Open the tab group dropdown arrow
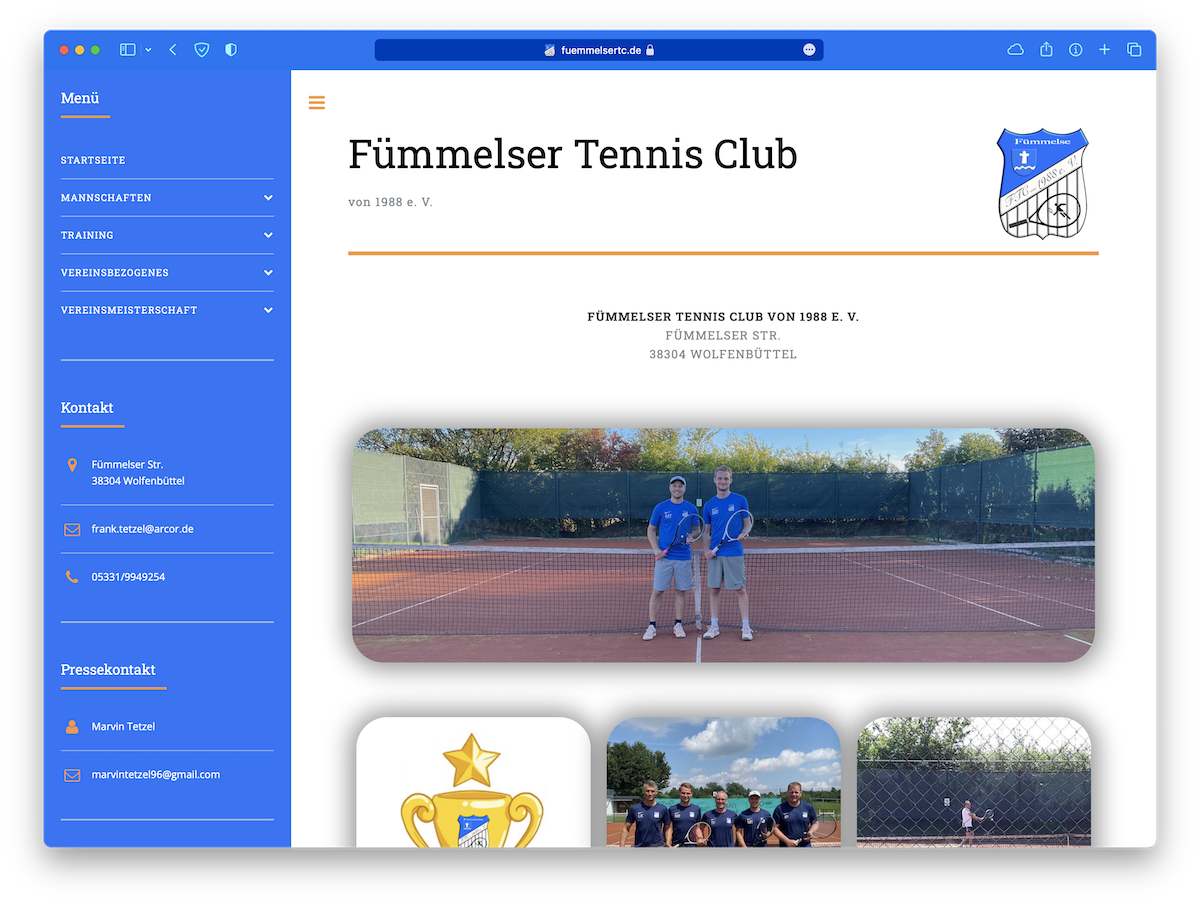This screenshot has width=1200, height=905. pos(149,50)
